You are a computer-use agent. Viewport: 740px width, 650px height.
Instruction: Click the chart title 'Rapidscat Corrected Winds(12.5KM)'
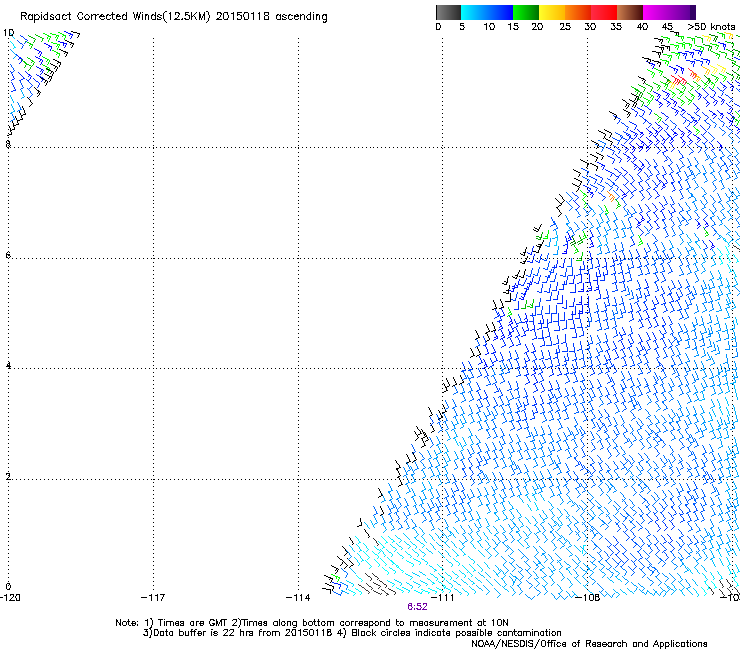point(115,17)
